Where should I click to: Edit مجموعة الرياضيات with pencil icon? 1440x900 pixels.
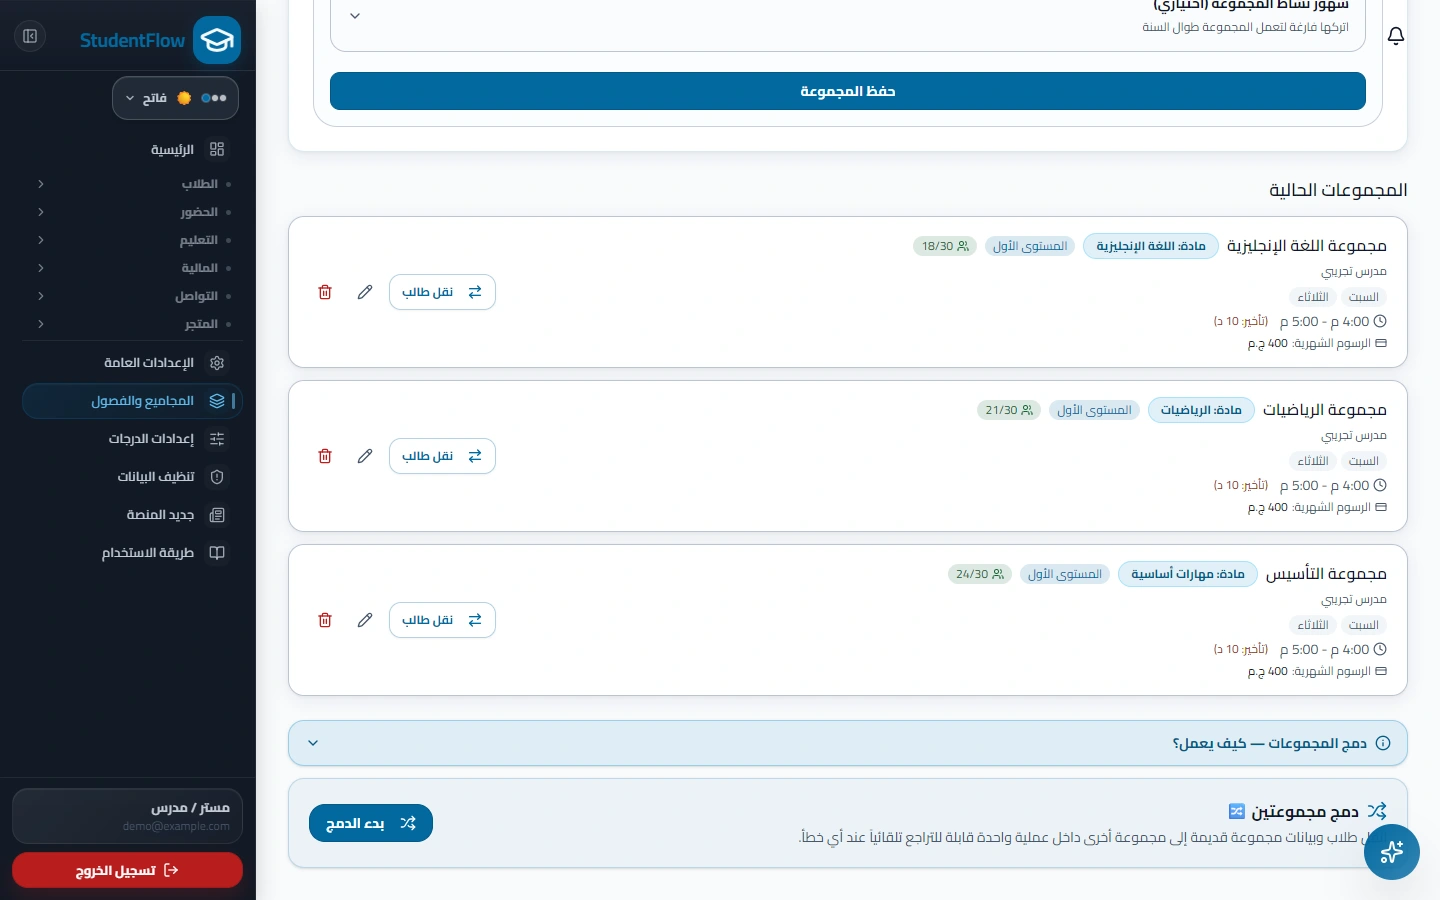365,456
